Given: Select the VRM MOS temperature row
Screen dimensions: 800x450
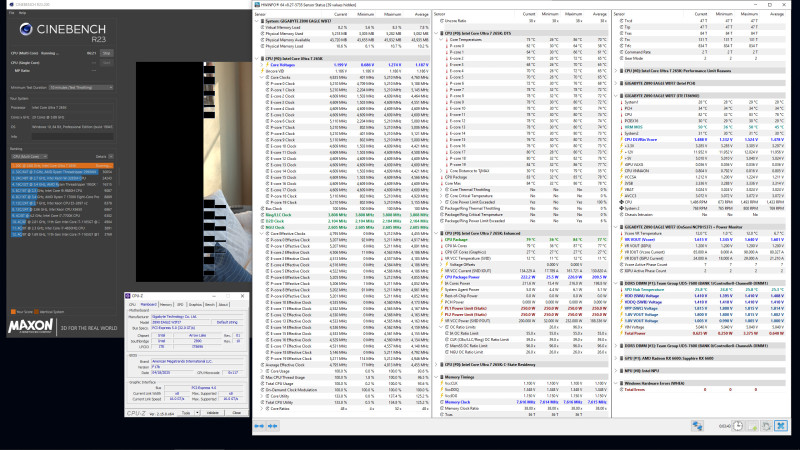Looking at the screenshot, I should 702,127.
